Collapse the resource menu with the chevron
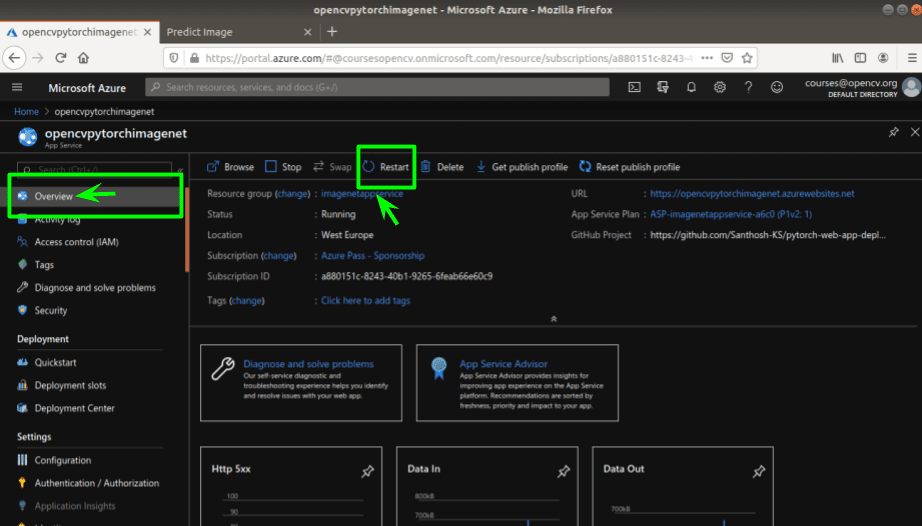 click(x=180, y=170)
